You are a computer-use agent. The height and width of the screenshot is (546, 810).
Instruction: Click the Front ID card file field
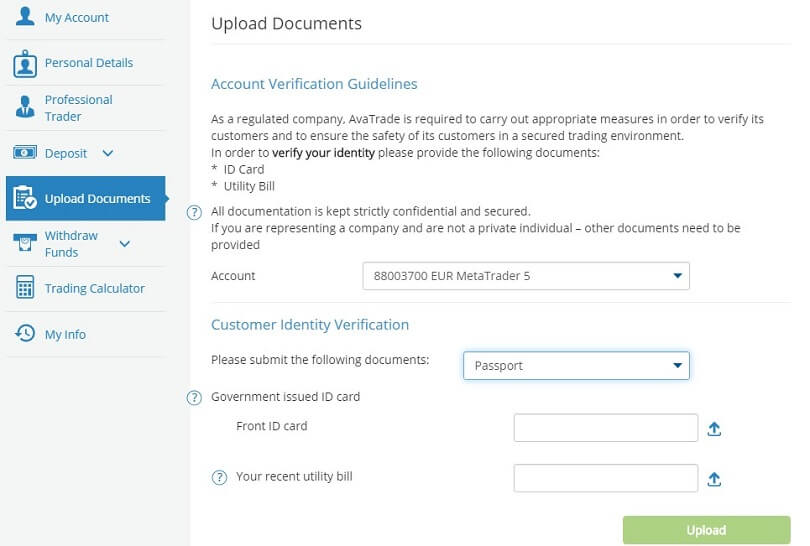pyautogui.click(x=605, y=428)
